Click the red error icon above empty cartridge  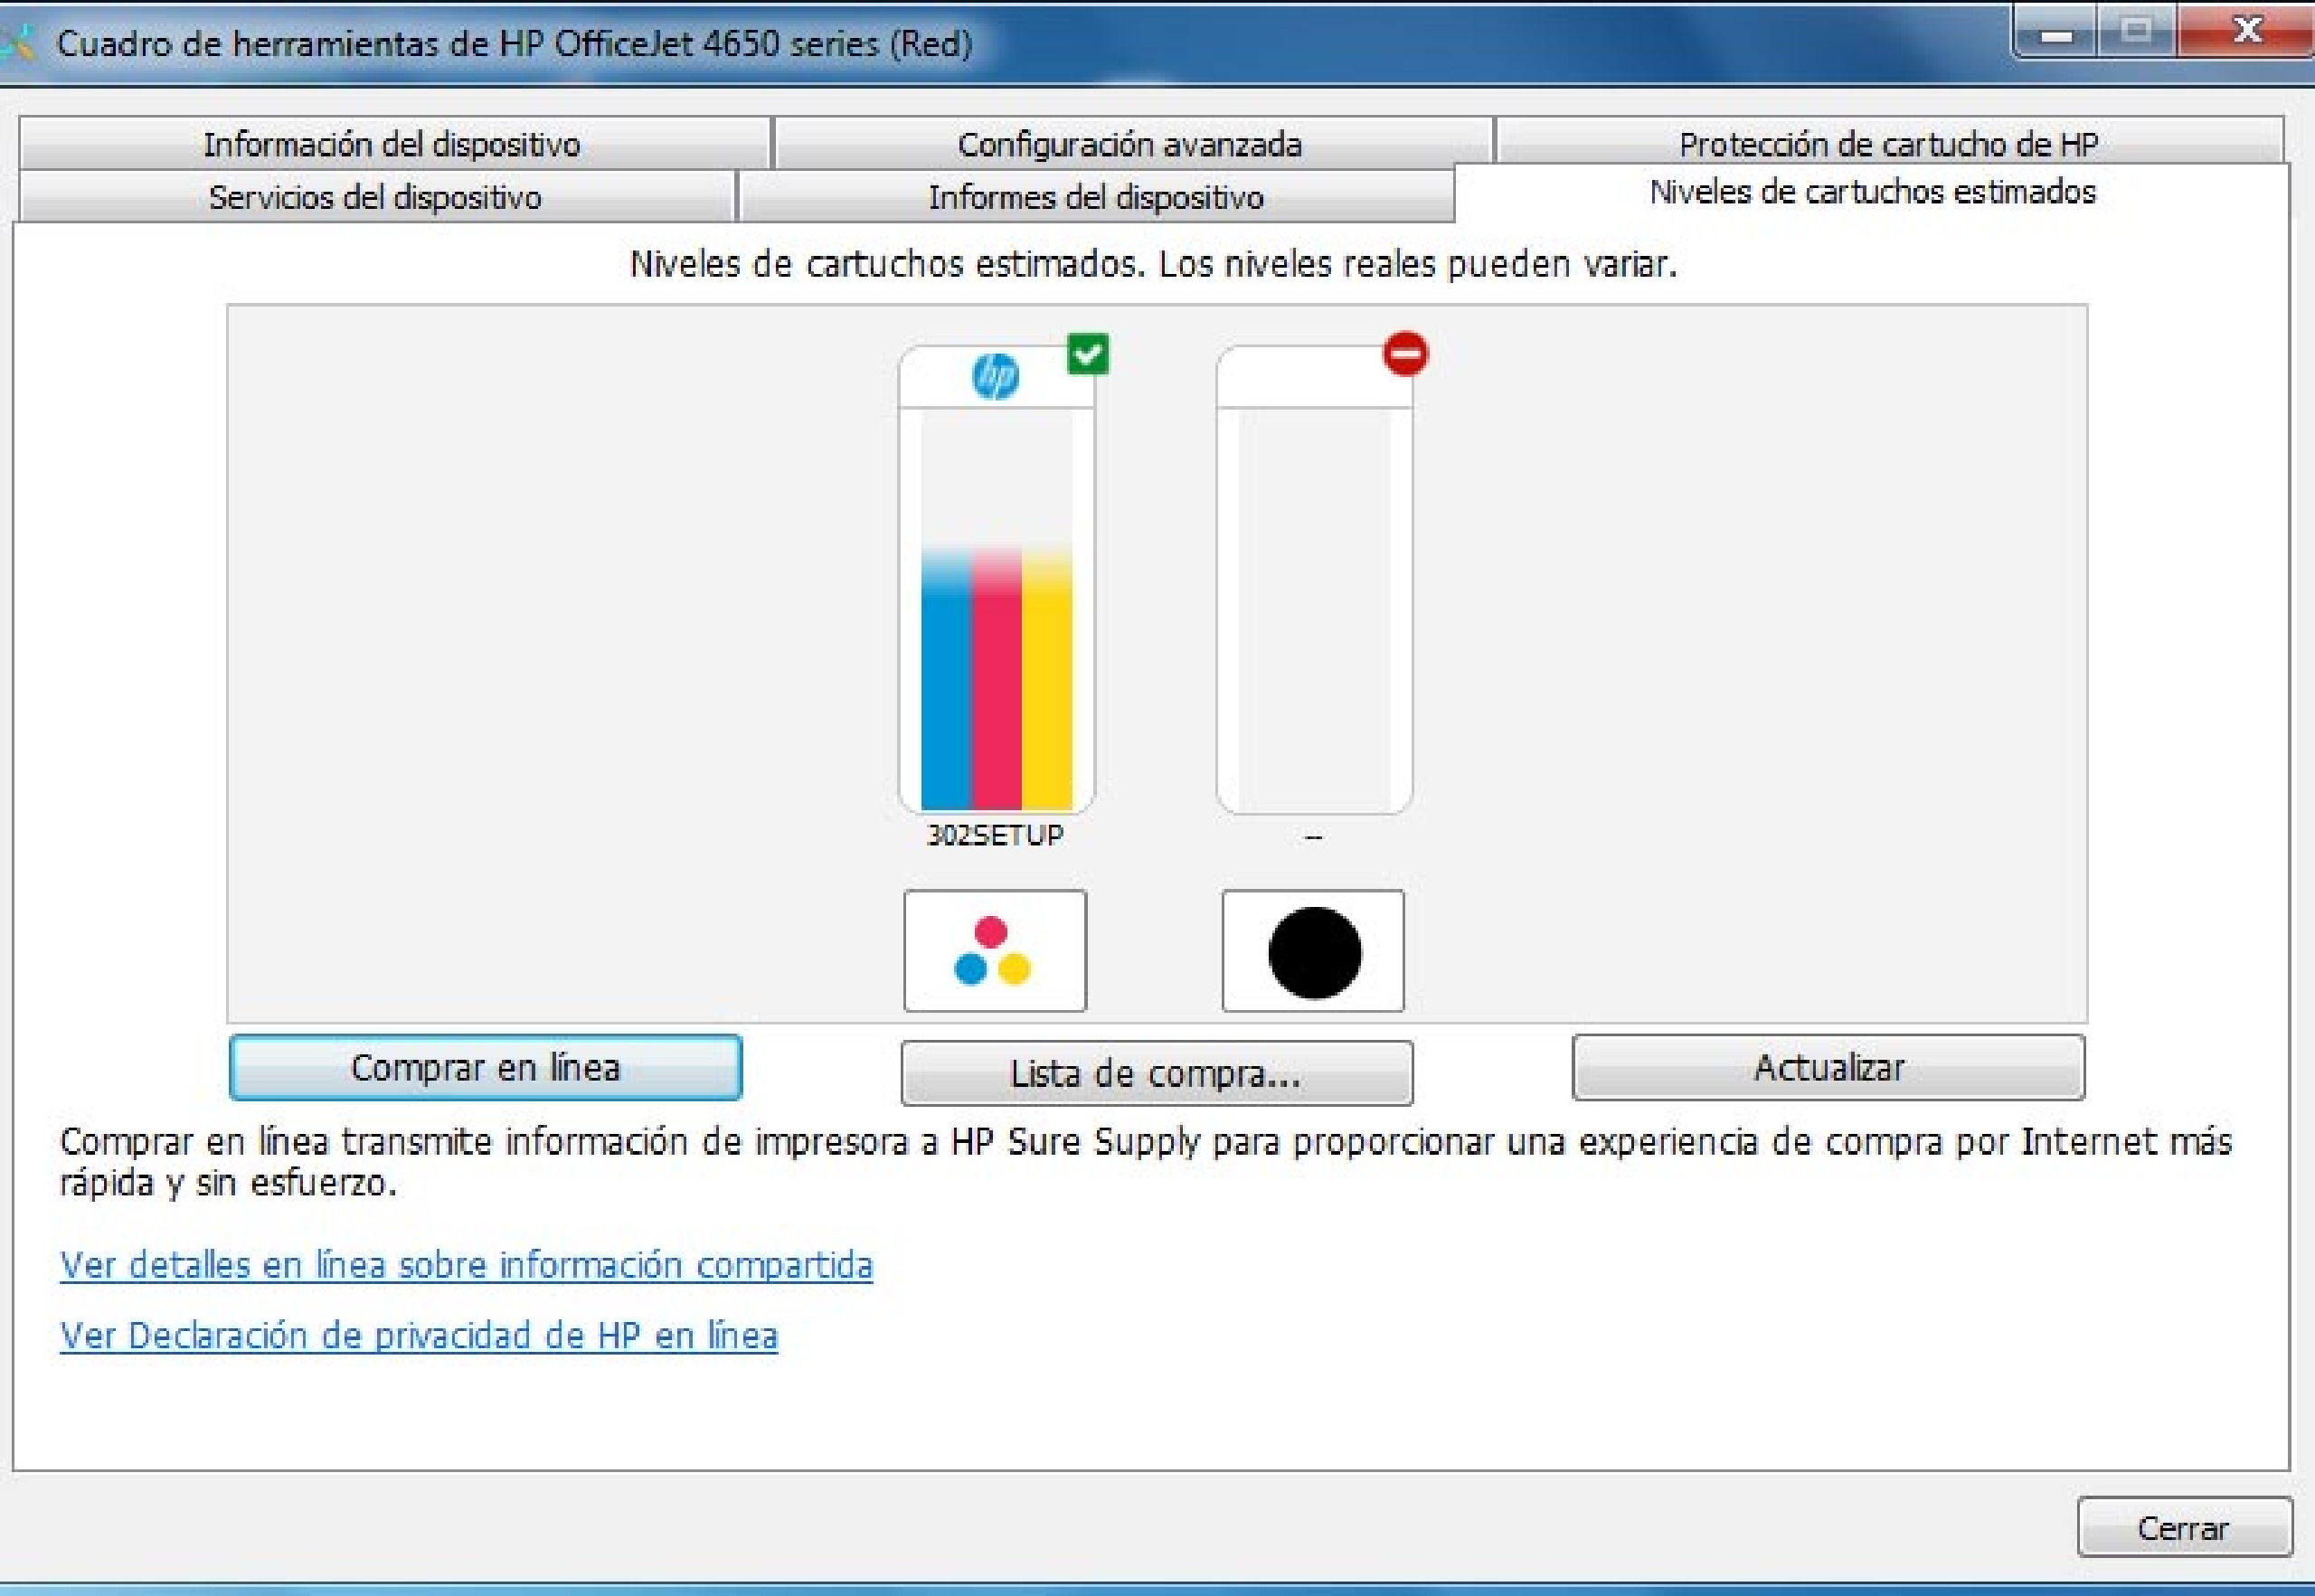(1406, 353)
